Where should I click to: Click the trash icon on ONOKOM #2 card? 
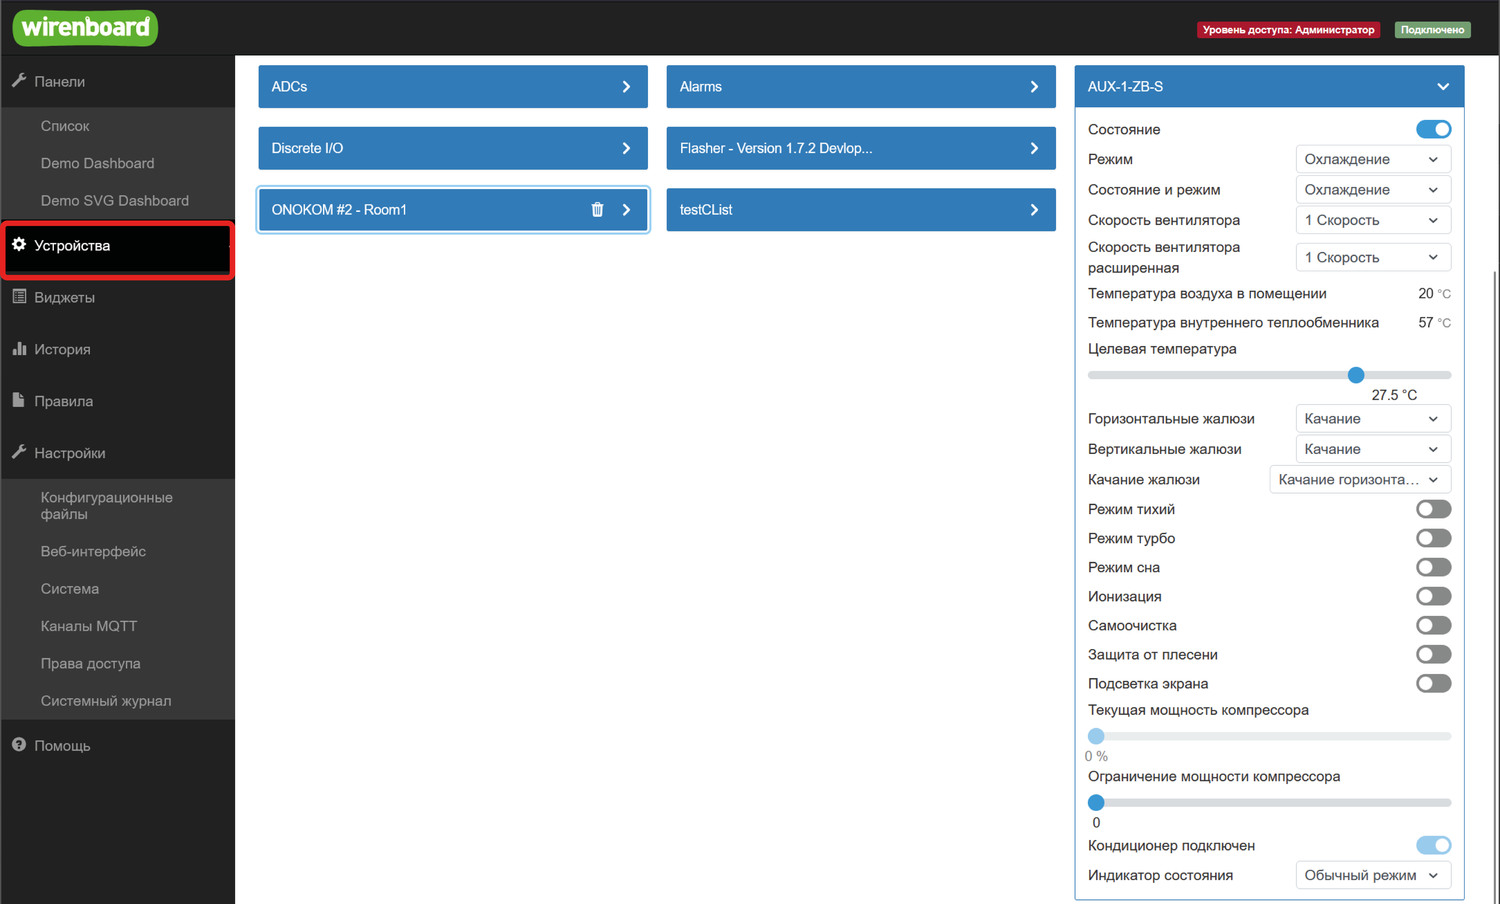pyautogui.click(x=597, y=210)
